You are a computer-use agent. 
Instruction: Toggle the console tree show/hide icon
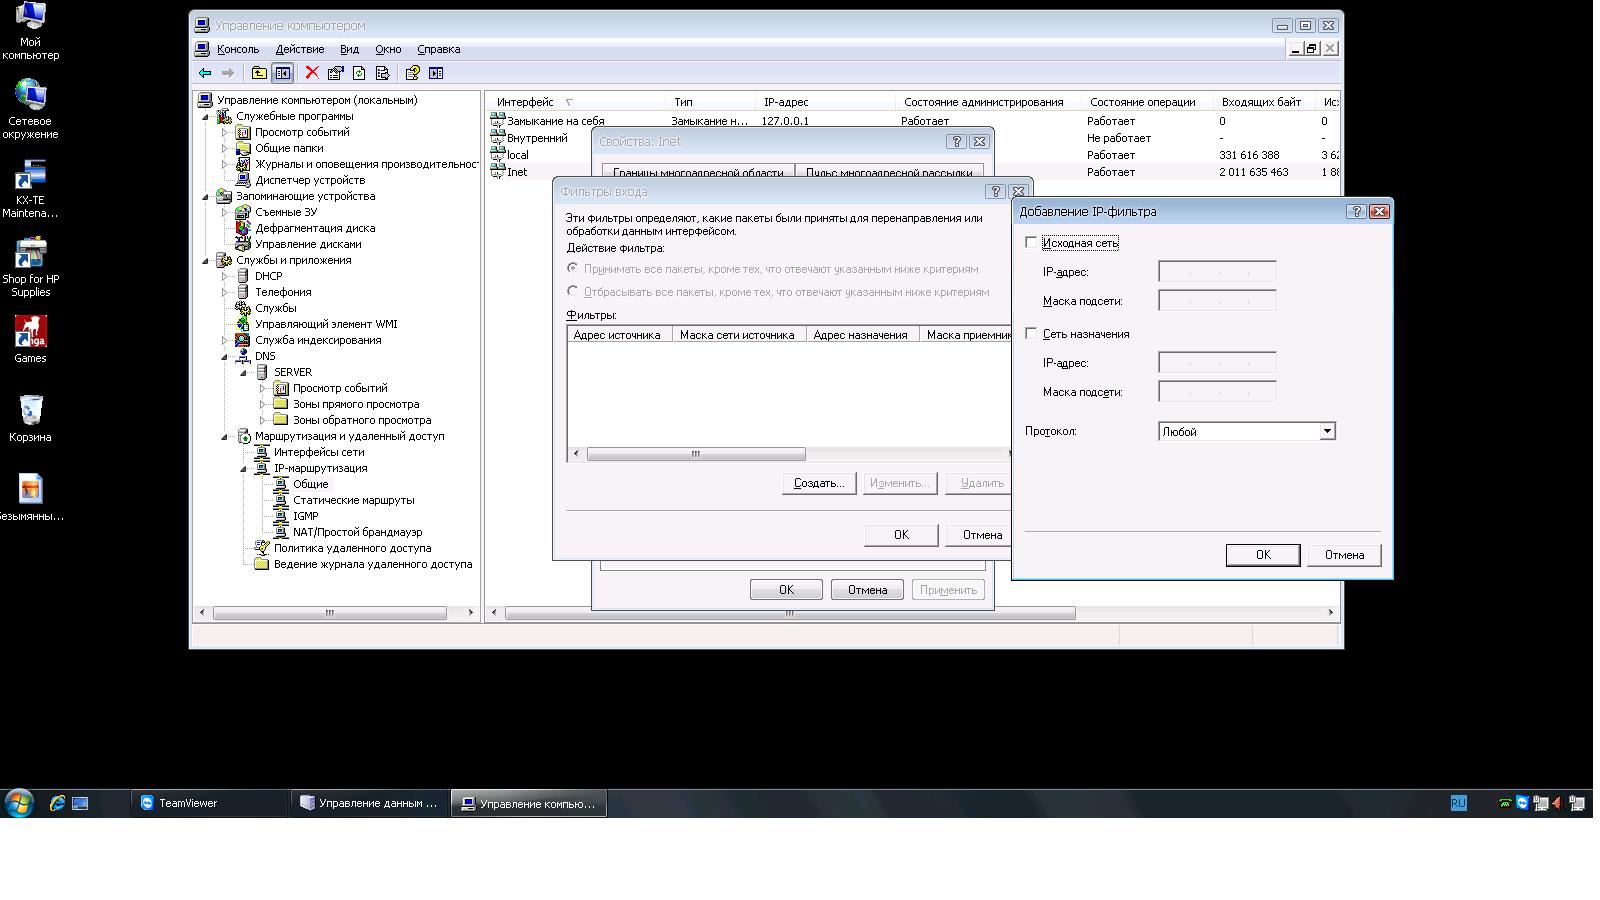click(283, 73)
